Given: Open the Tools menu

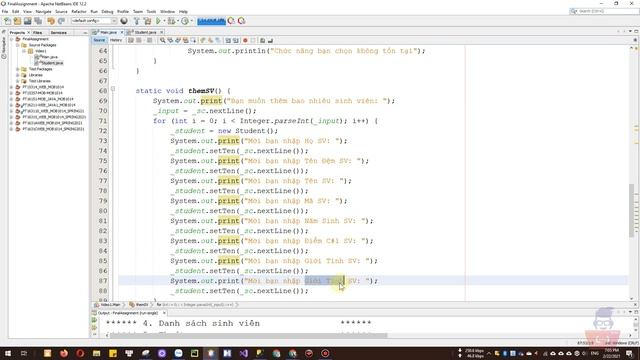Looking at the screenshot, I should click(151, 11).
